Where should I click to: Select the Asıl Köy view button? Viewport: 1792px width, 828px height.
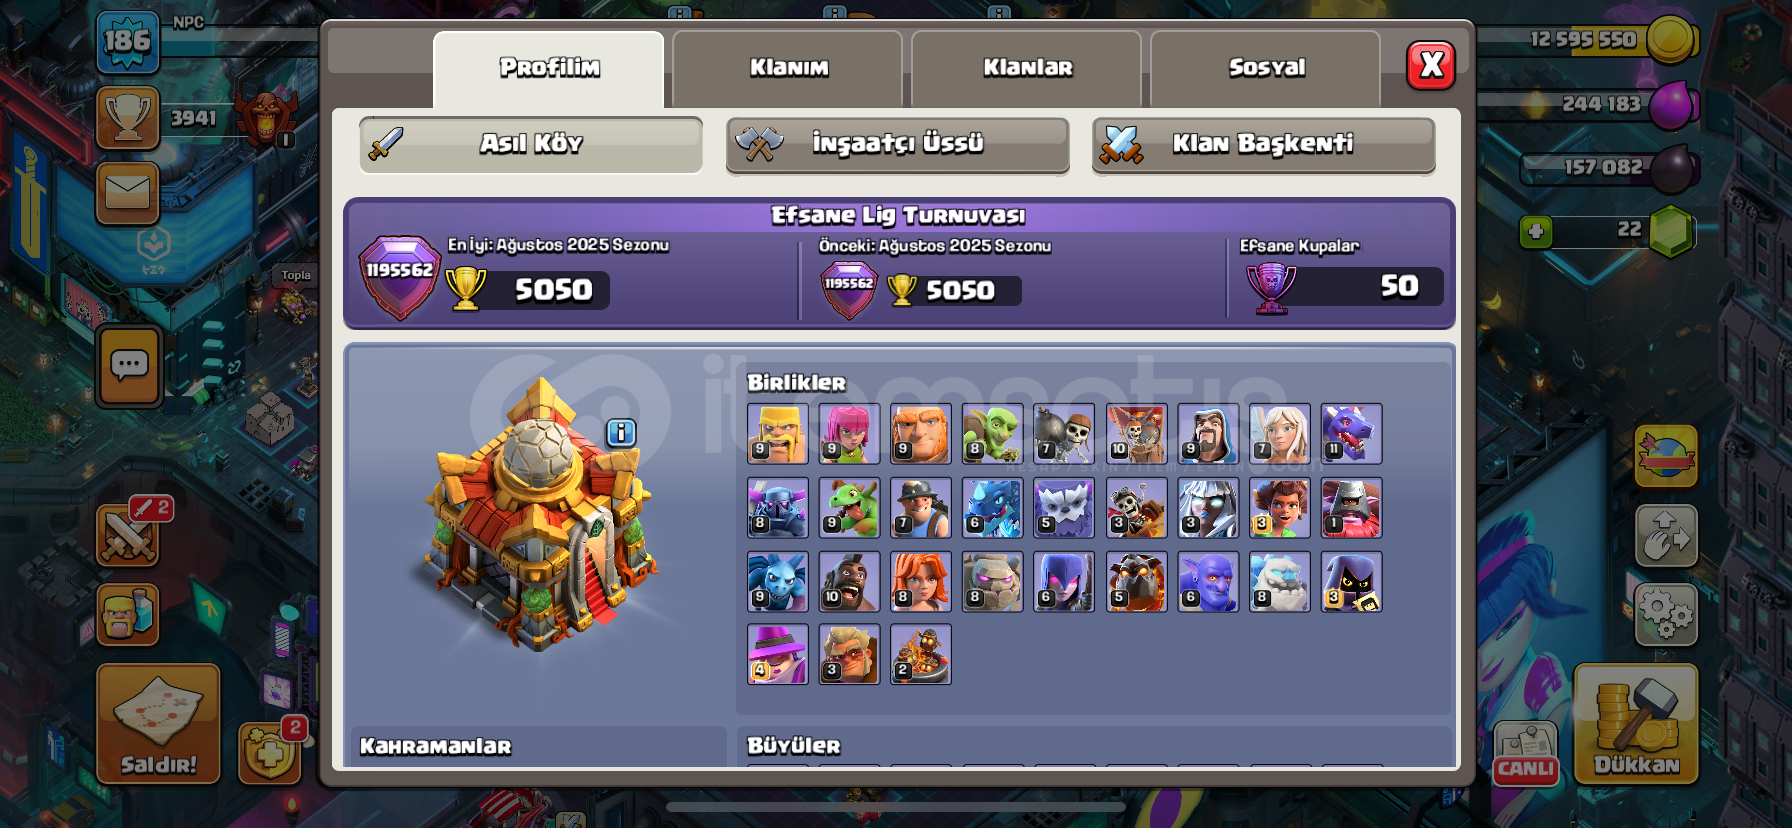pyautogui.click(x=531, y=145)
